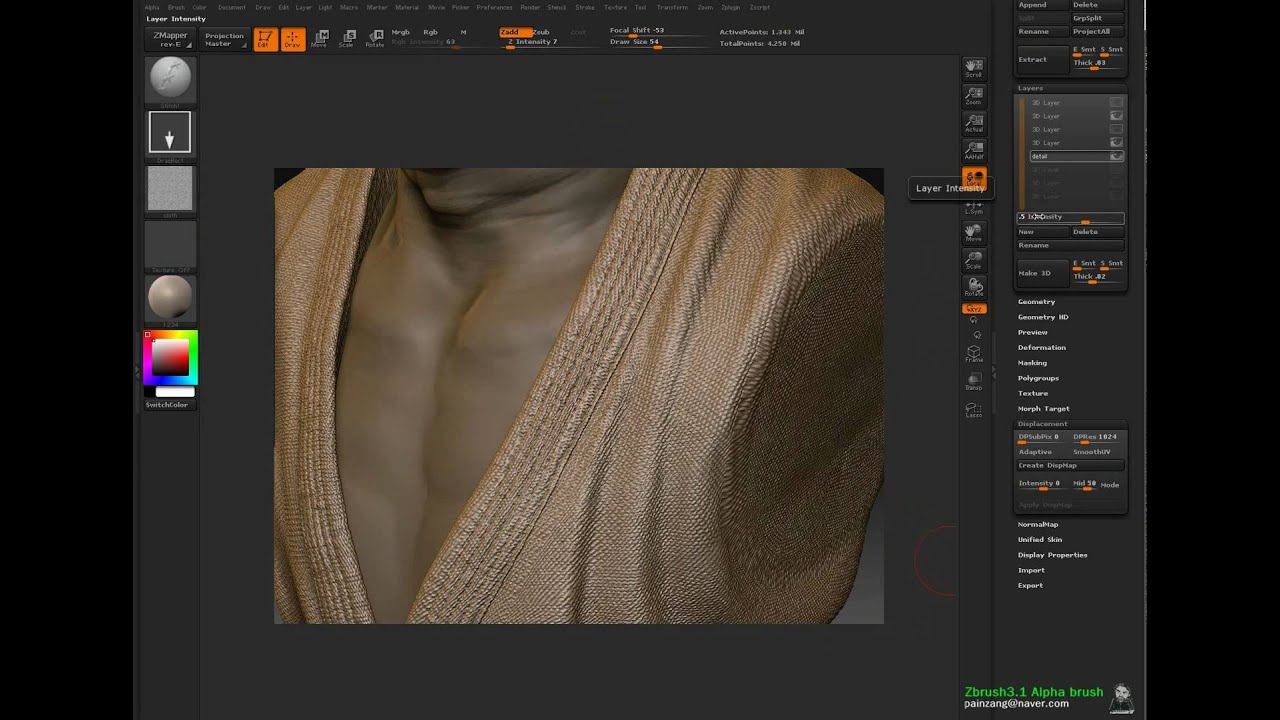The width and height of the screenshot is (1280, 720).
Task: Click the New layer button
Action: (1042, 231)
